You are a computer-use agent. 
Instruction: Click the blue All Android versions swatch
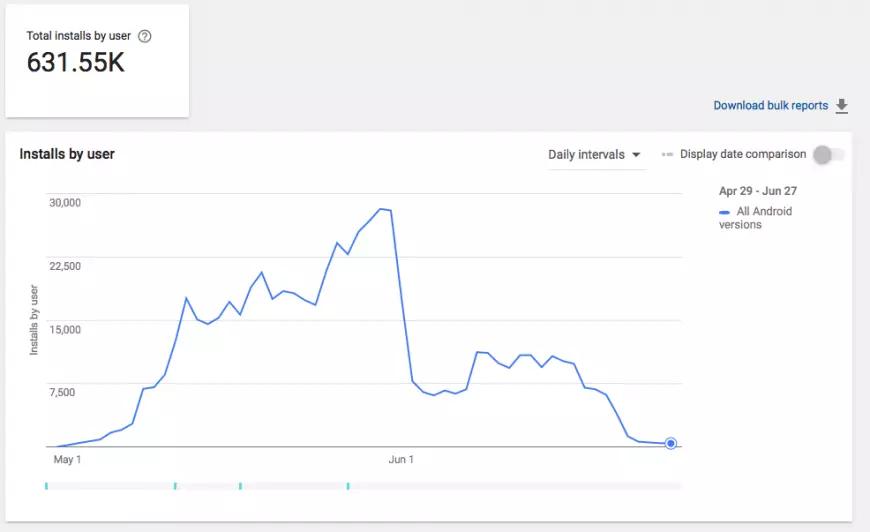point(724,212)
